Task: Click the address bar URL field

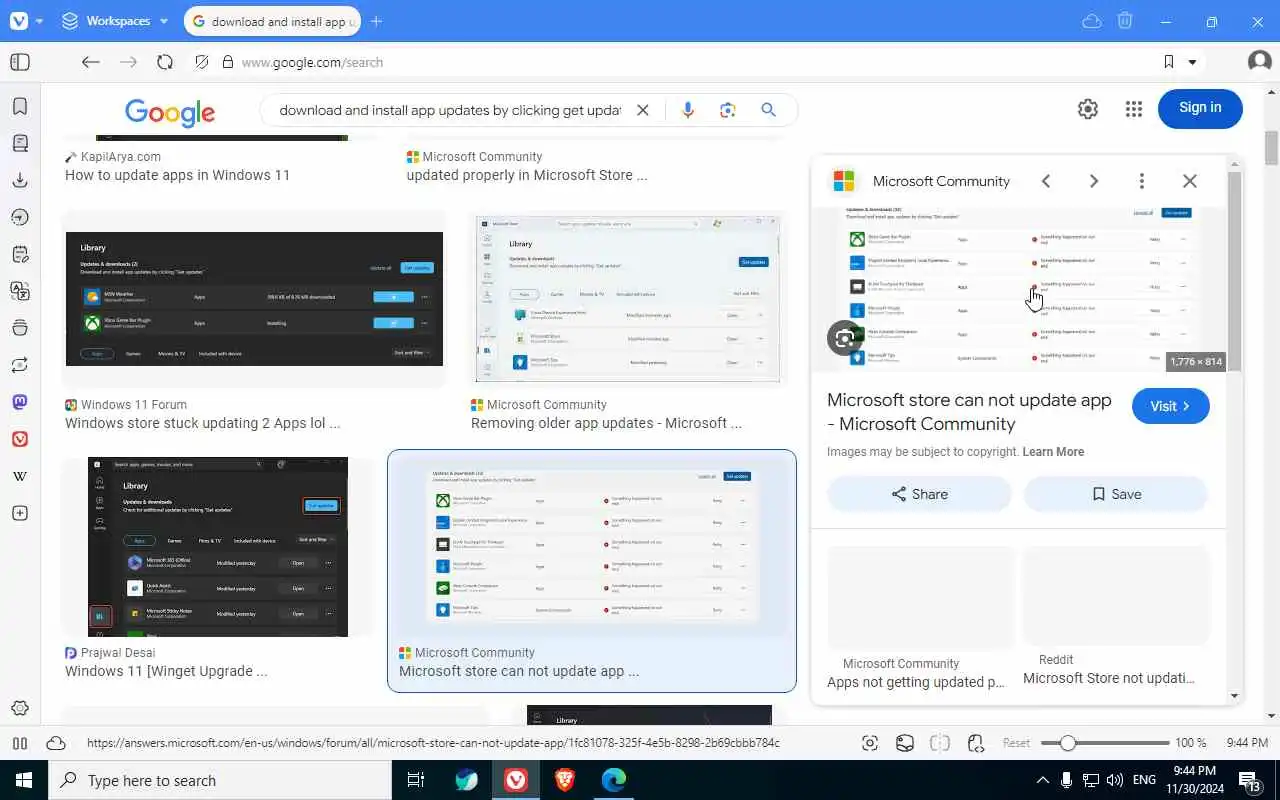Action: (x=690, y=62)
